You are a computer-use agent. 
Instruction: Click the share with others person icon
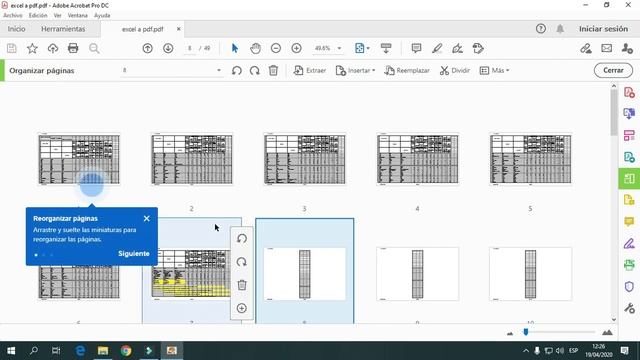(627, 48)
